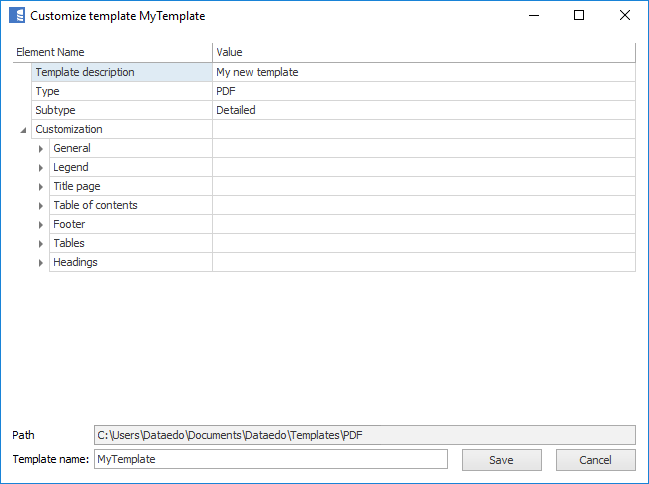Image resolution: width=649 pixels, height=484 pixels.
Task: Expand the Footer section arrow
Action: point(41,225)
